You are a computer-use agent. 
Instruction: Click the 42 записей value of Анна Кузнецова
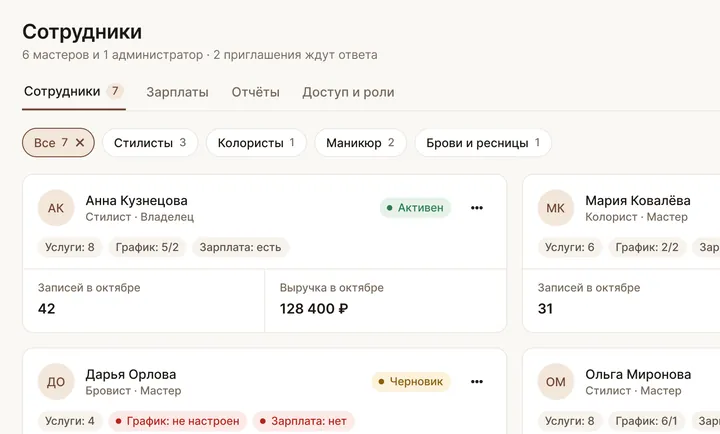click(46, 309)
